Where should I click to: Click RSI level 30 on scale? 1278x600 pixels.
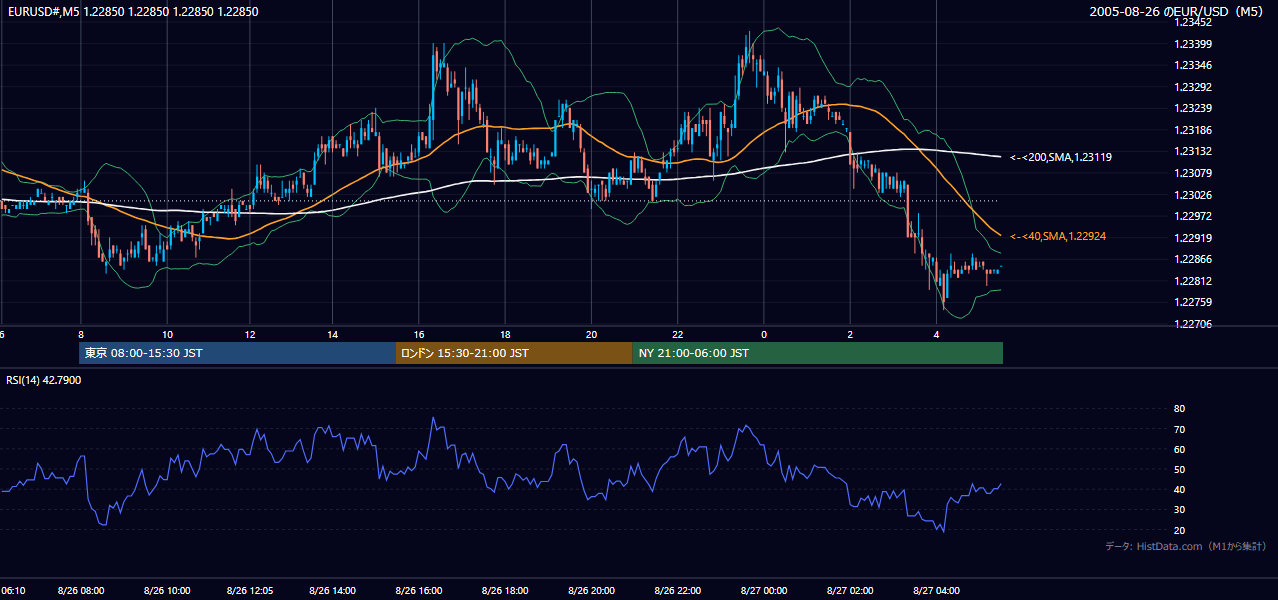coord(1179,510)
